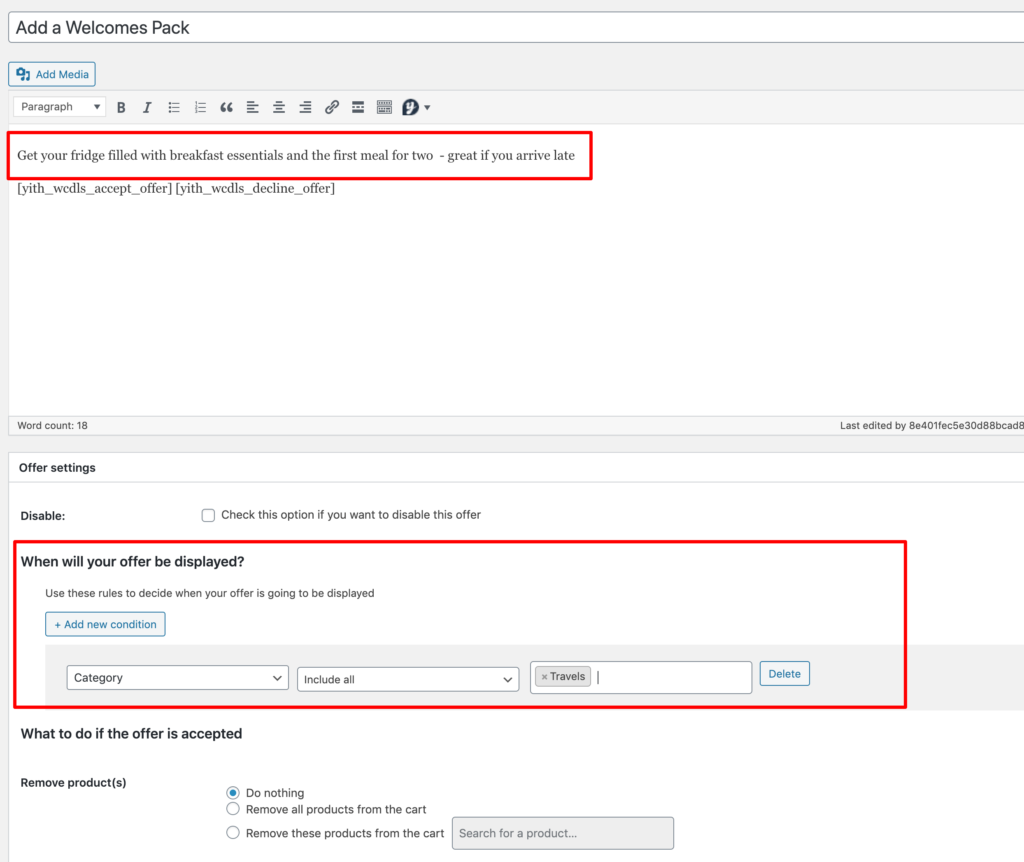Check the Disable this offer checkbox
This screenshot has height=862, width=1024.
pyautogui.click(x=208, y=515)
